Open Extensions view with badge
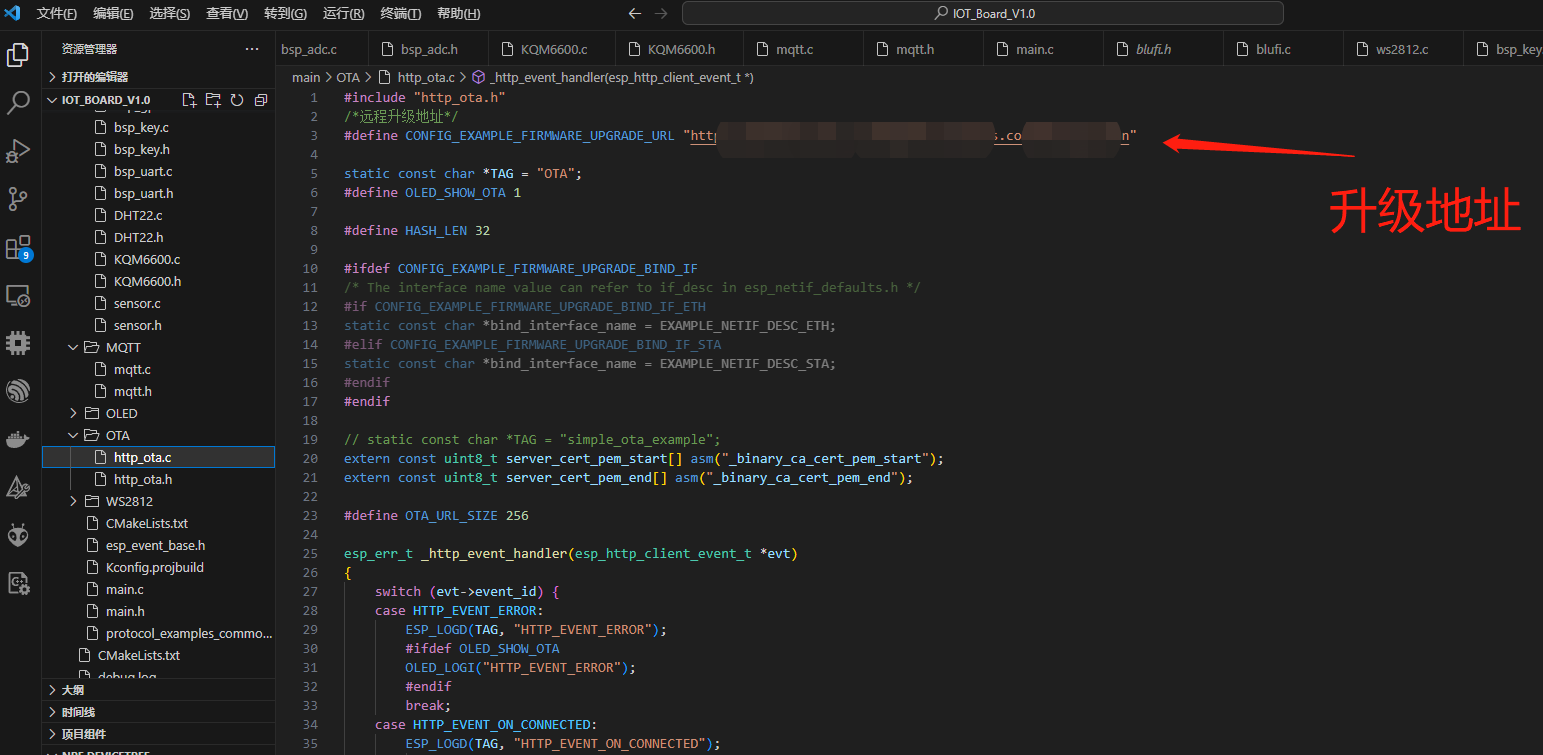The image size is (1543, 755). pyautogui.click(x=18, y=247)
